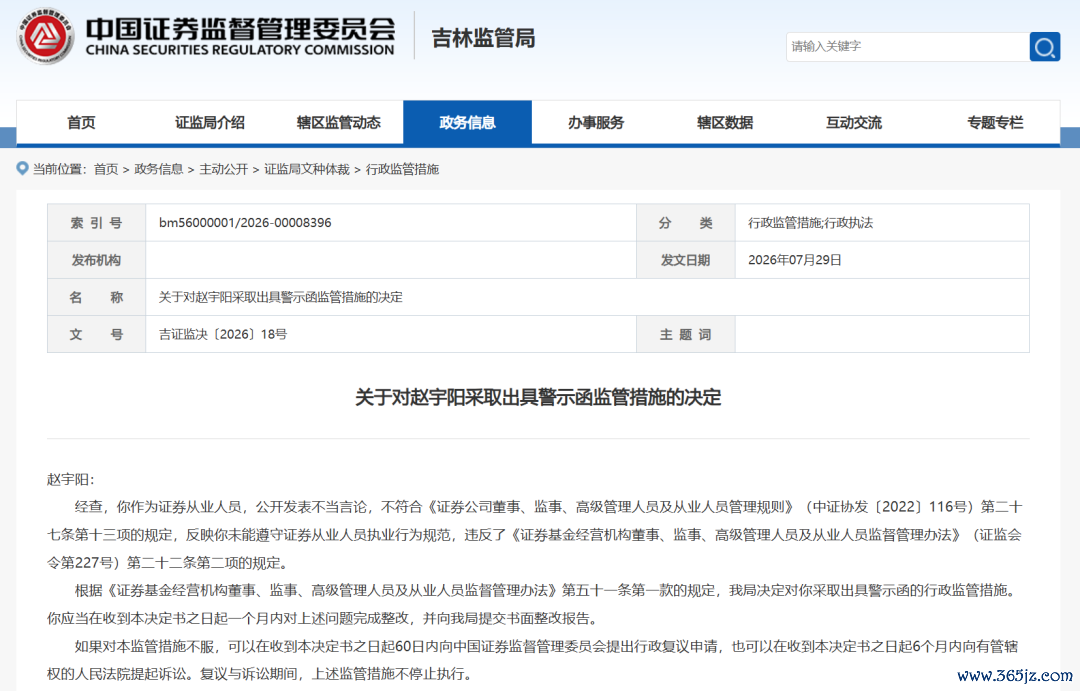This screenshot has height=691, width=1080.
Task: Click the 主题词 label cell
Action: 685,335
